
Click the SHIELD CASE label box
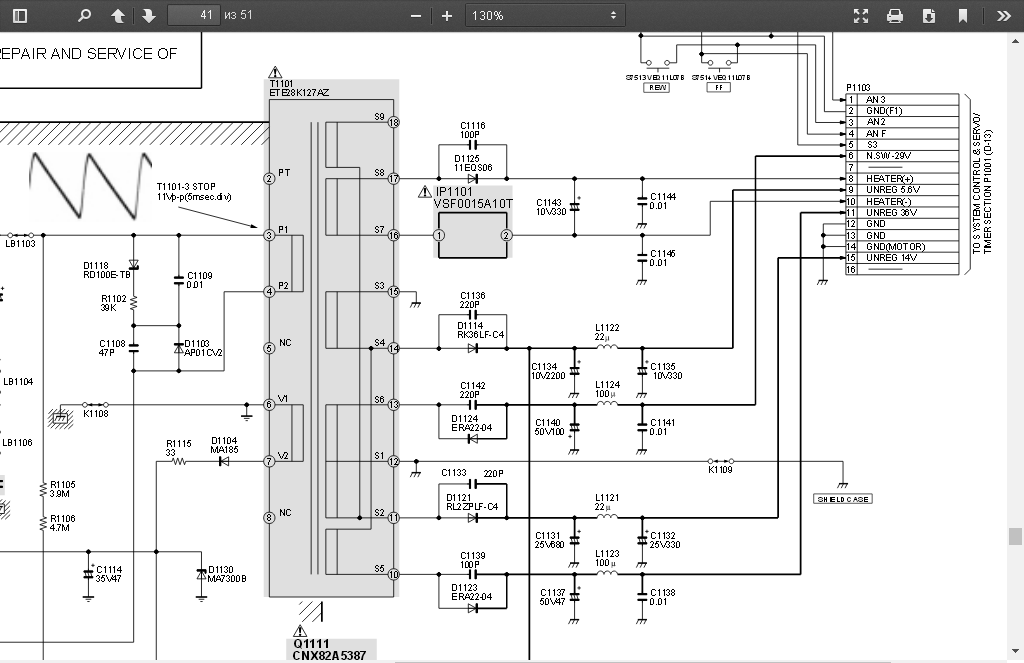842,498
